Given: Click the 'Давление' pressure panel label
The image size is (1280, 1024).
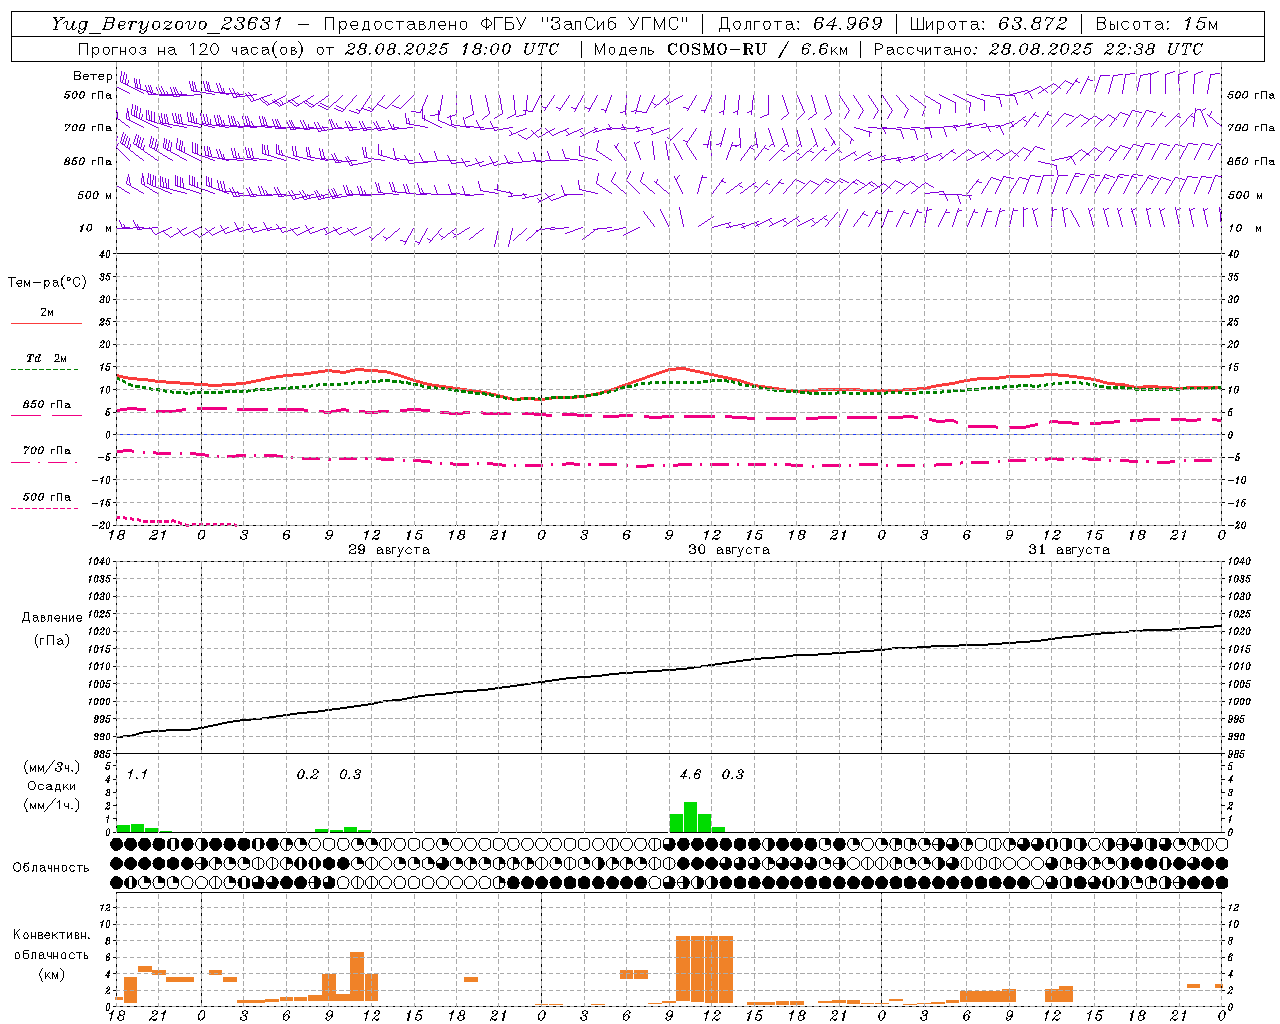Looking at the screenshot, I should pos(52,618).
